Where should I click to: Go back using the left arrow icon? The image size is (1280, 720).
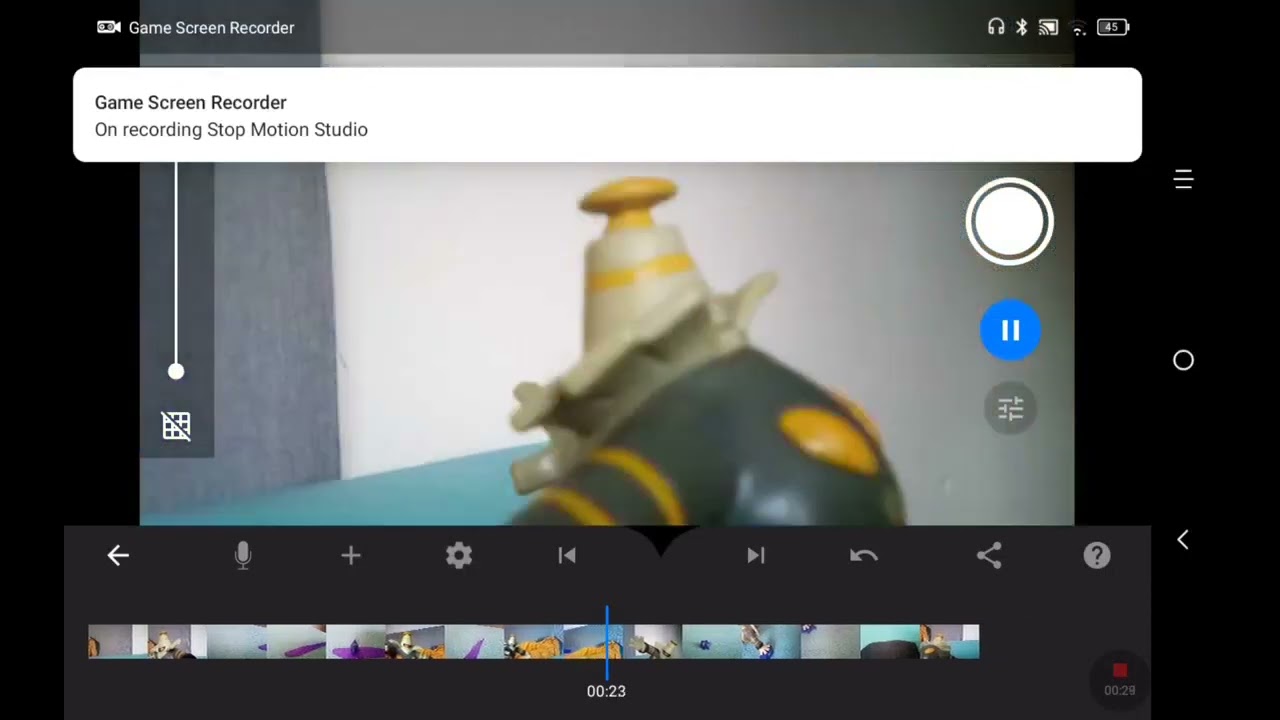[x=118, y=555]
